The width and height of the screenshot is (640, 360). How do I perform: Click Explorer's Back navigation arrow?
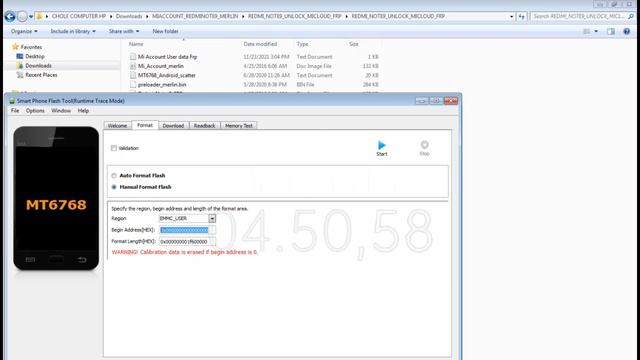click(10, 16)
